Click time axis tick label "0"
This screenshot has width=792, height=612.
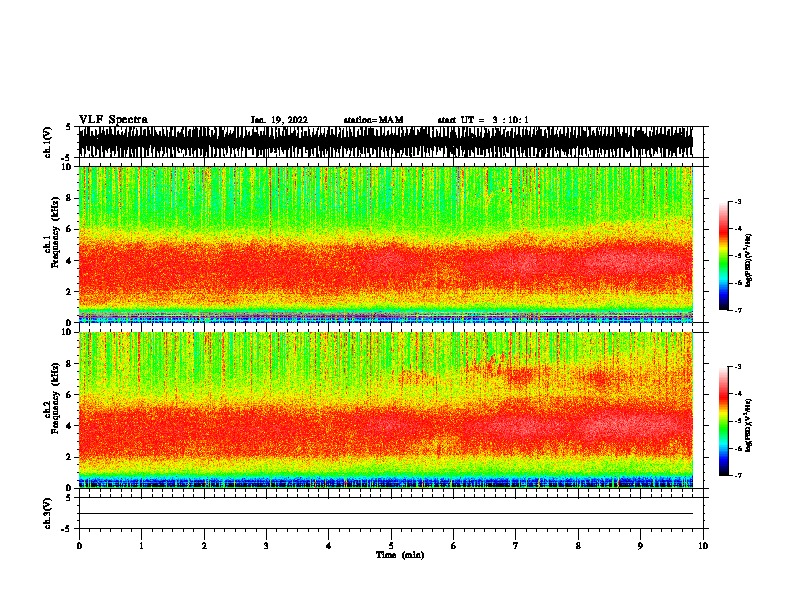[x=79, y=546]
